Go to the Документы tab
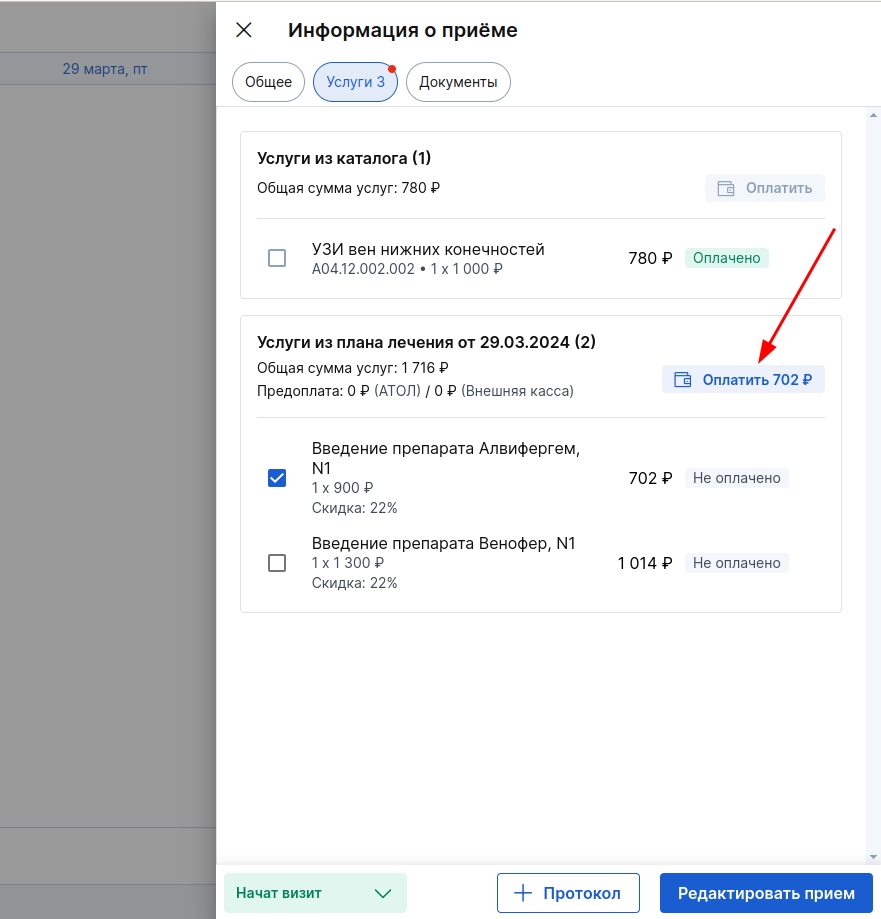 [x=458, y=82]
